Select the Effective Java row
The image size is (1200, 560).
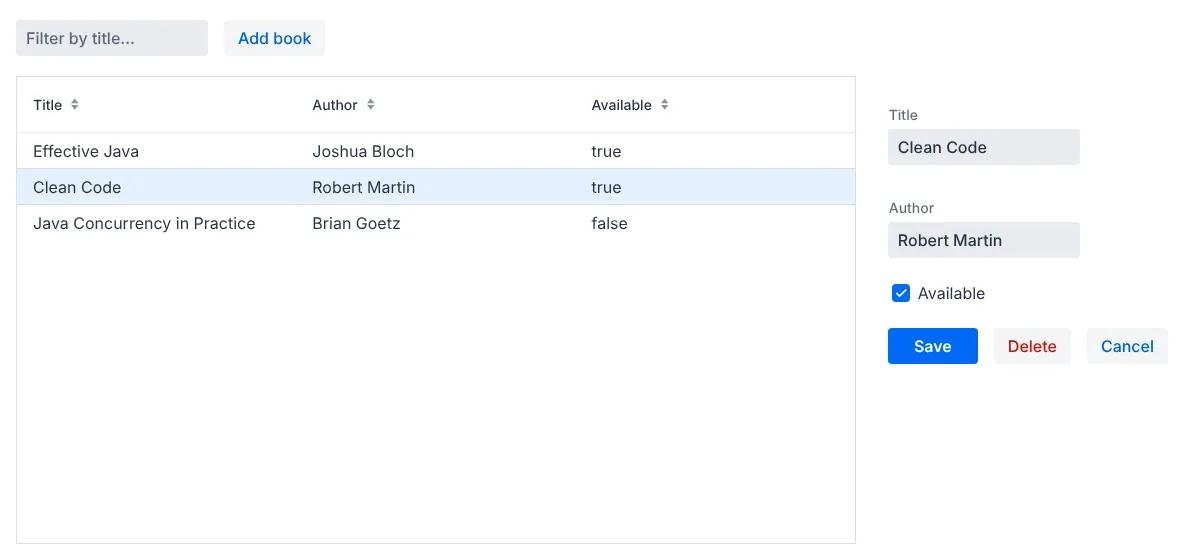(x=436, y=151)
